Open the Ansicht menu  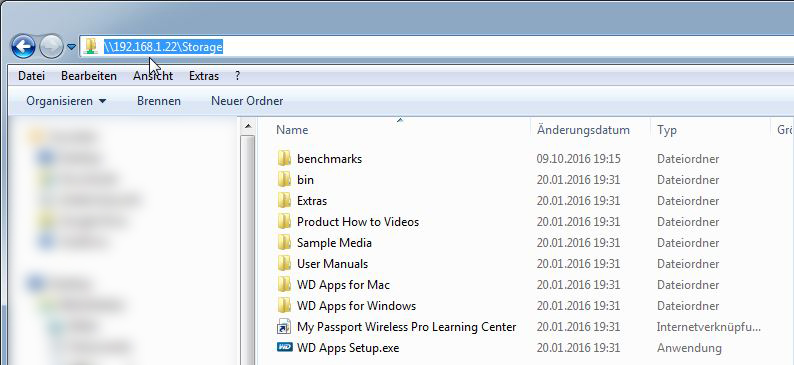pyautogui.click(x=153, y=76)
